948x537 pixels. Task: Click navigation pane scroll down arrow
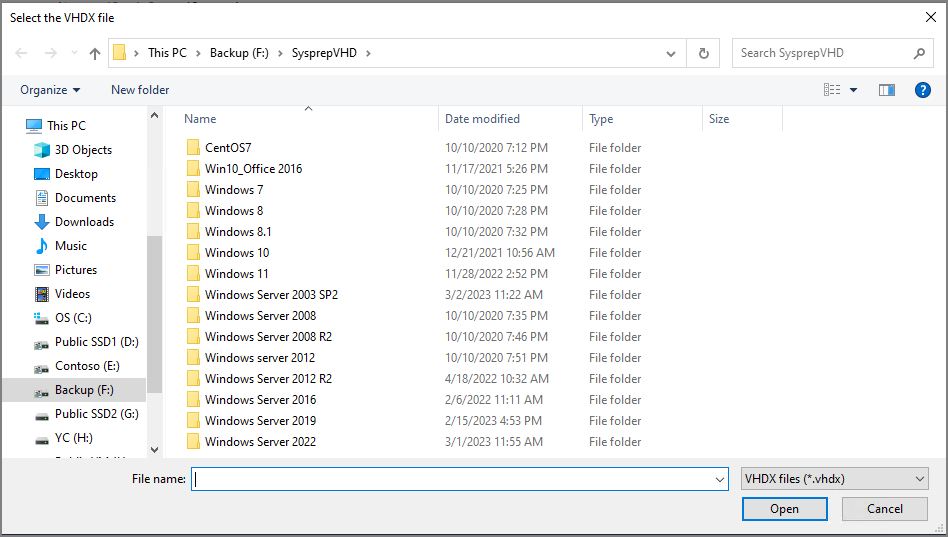click(x=154, y=449)
